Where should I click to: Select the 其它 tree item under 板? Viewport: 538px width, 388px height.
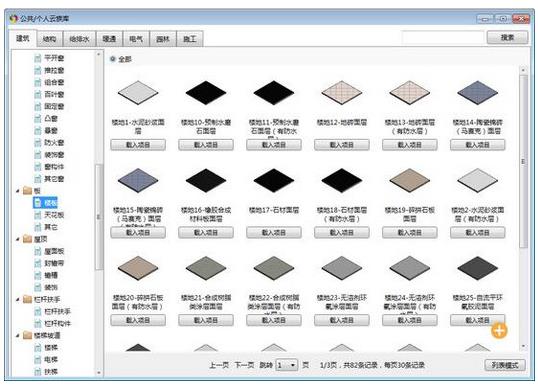[51, 227]
